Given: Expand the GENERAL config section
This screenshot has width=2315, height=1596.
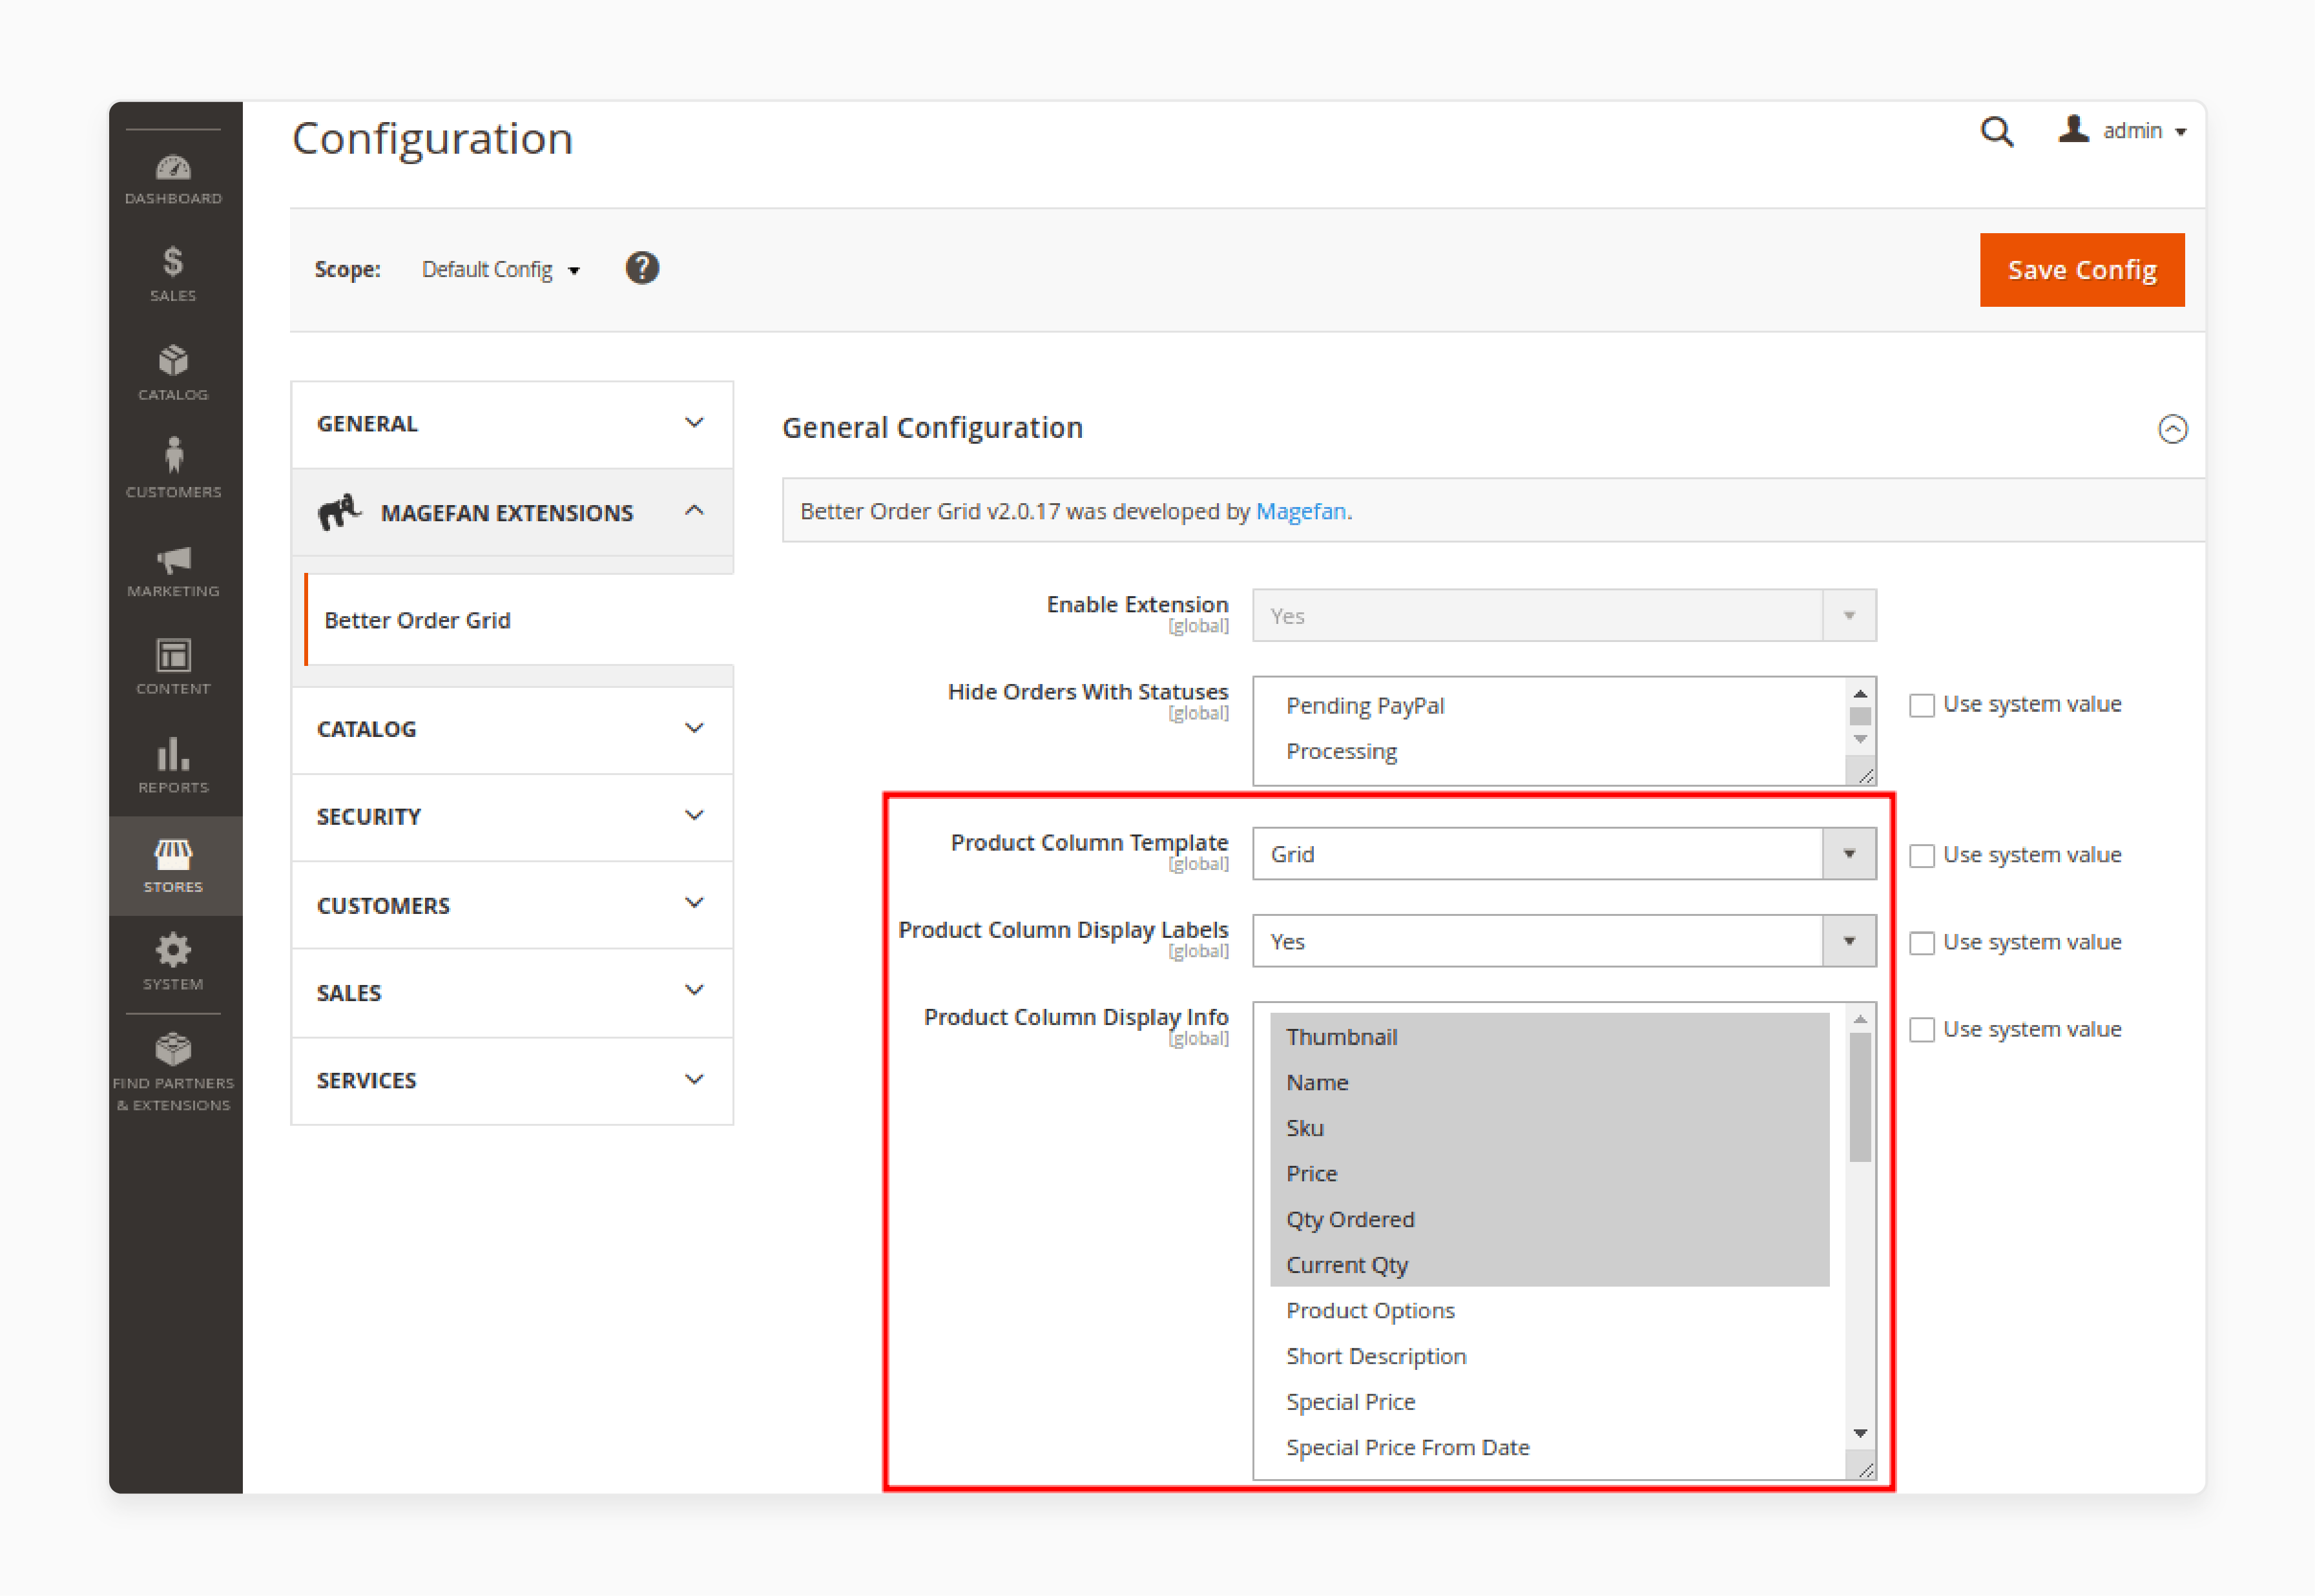Looking at the screenshot, I should [511, 424].
